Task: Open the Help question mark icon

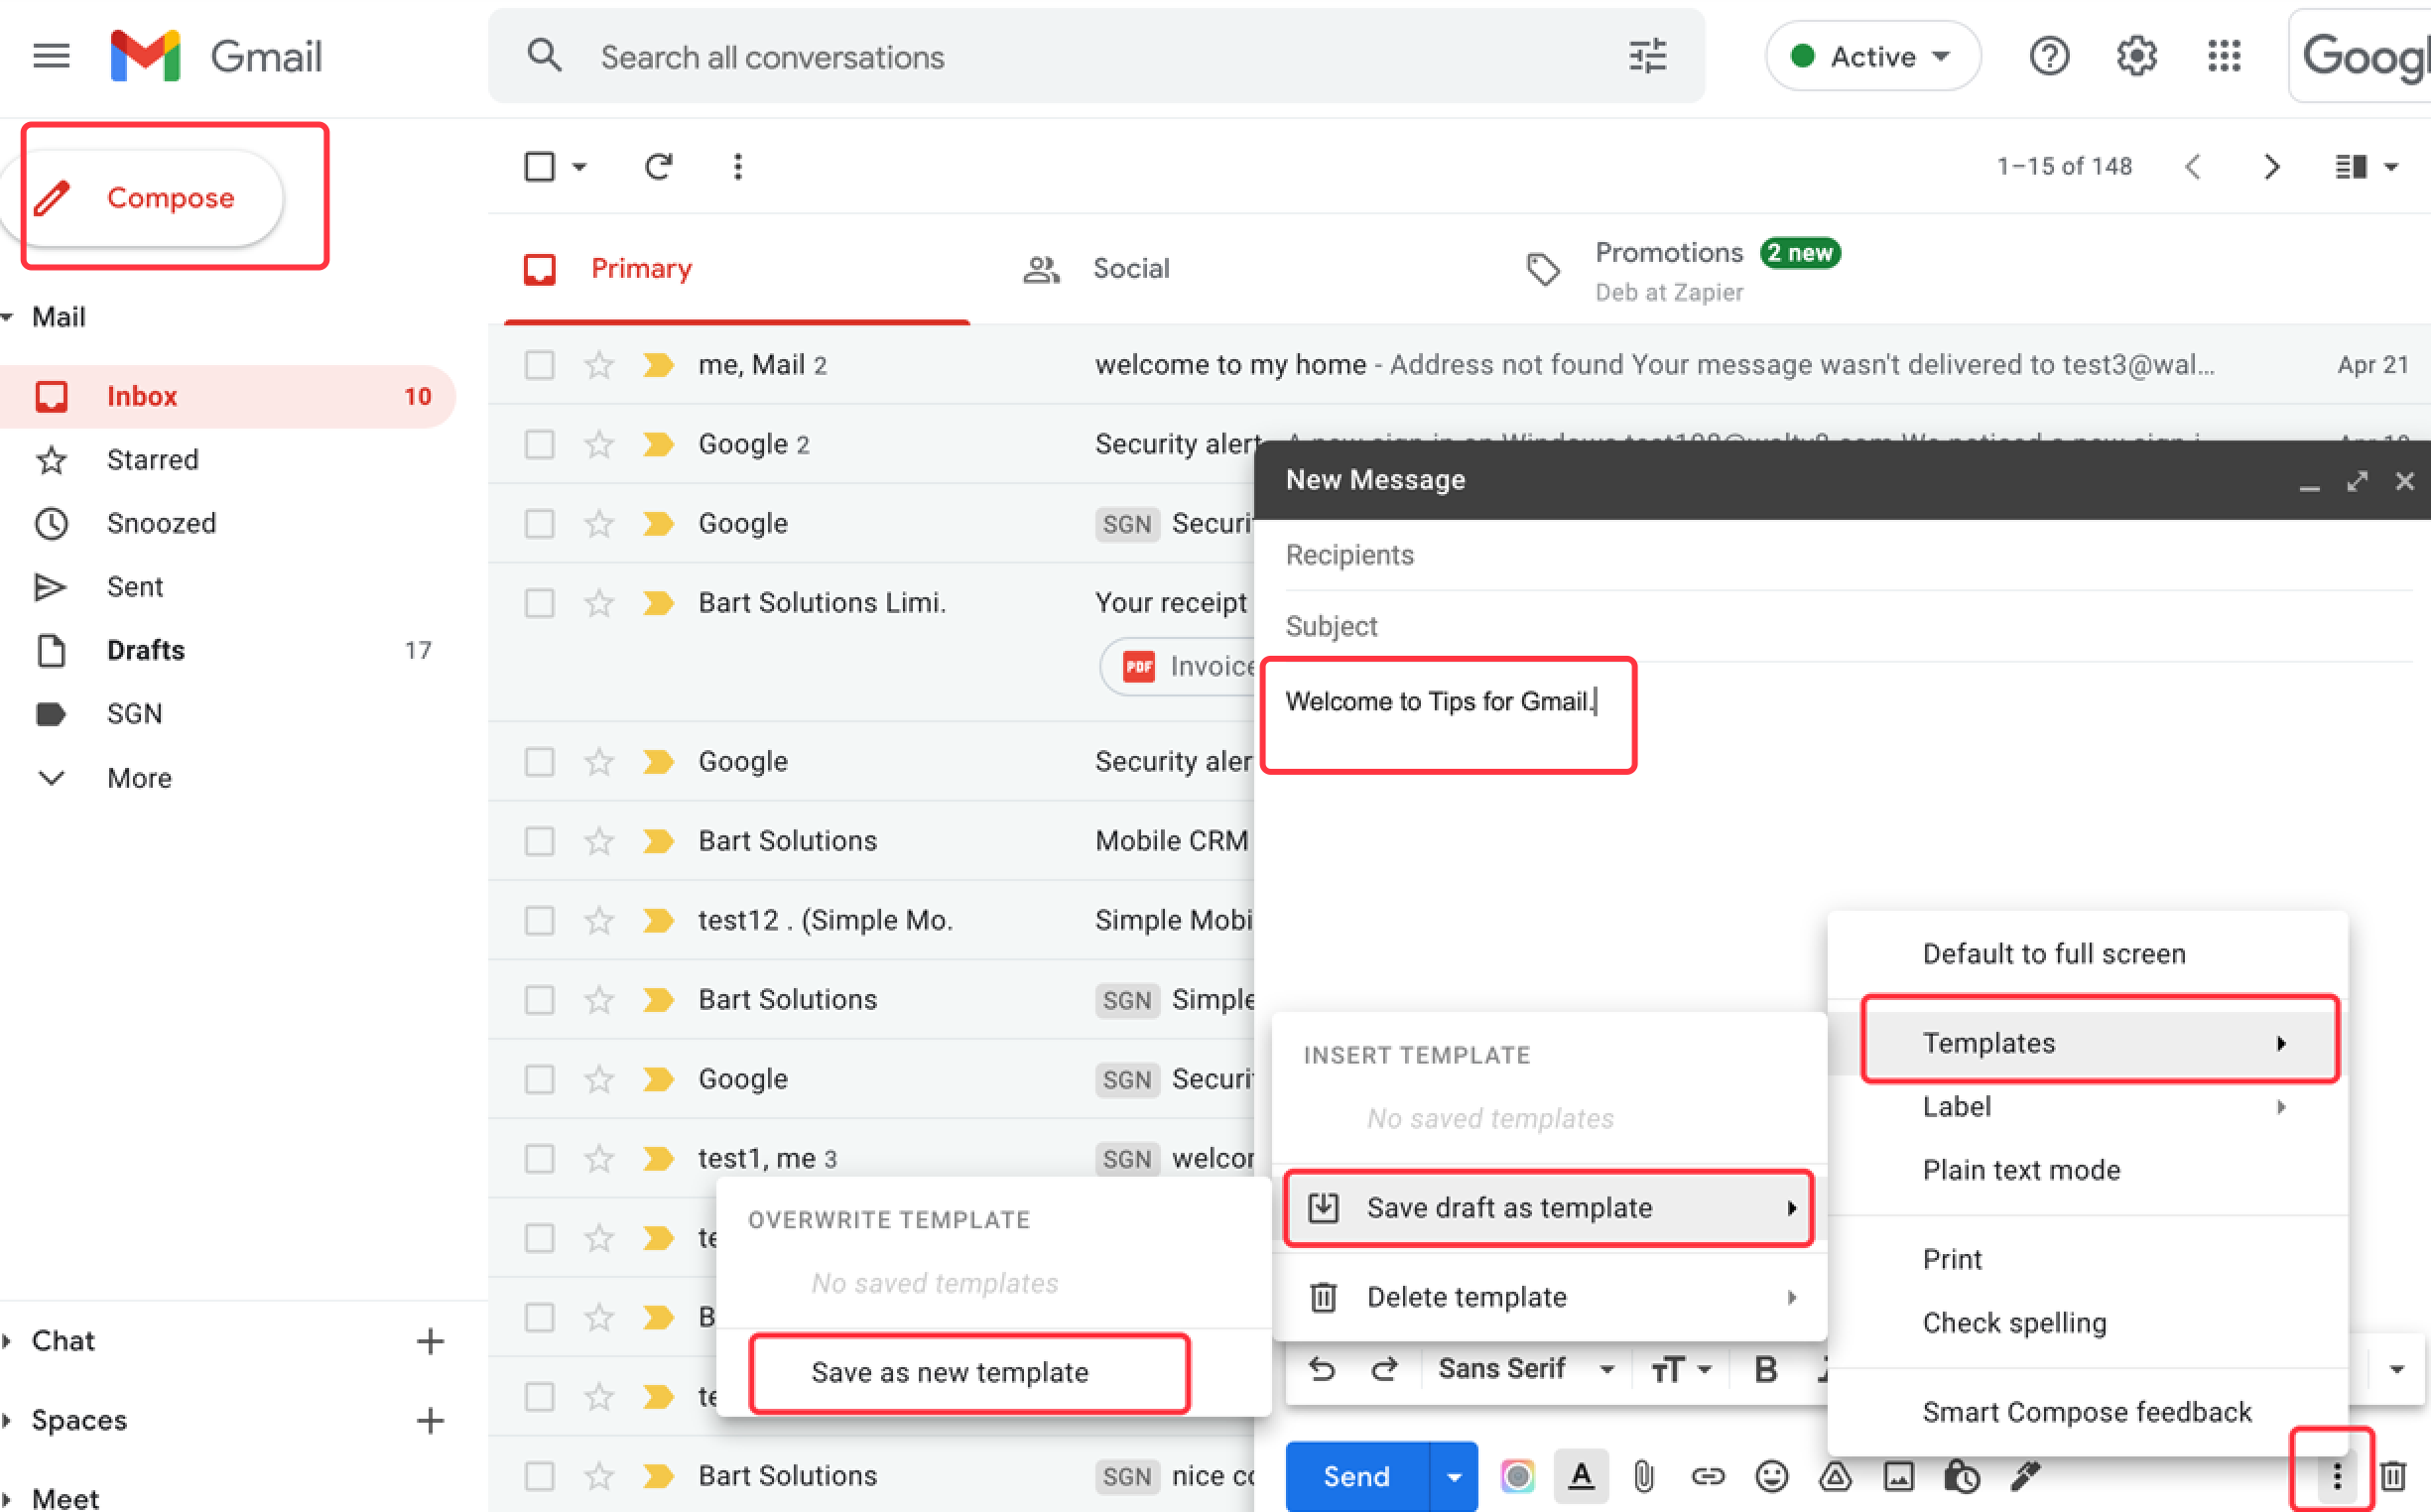Action: click(2049, 56)
